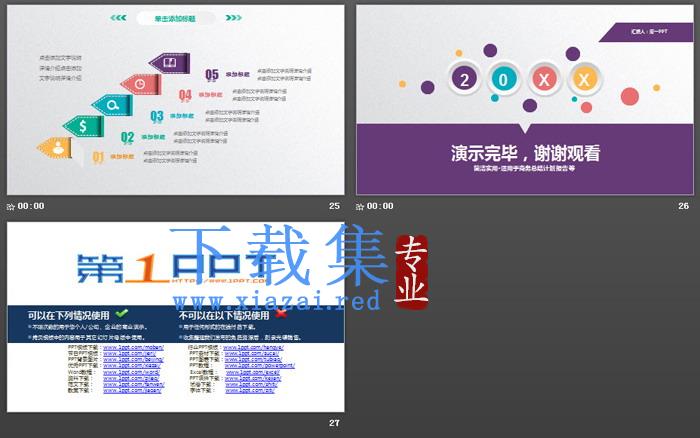Click slide number 27 label
700x438 pixels.
point(334,423)
